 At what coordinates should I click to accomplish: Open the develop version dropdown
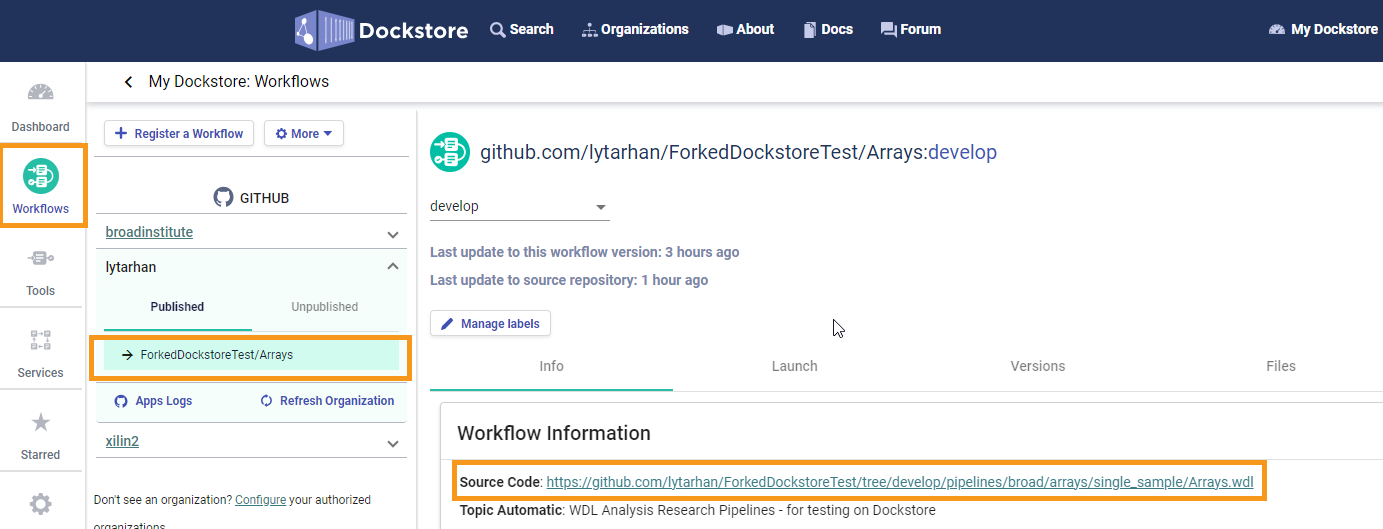[x=520, y=207]
